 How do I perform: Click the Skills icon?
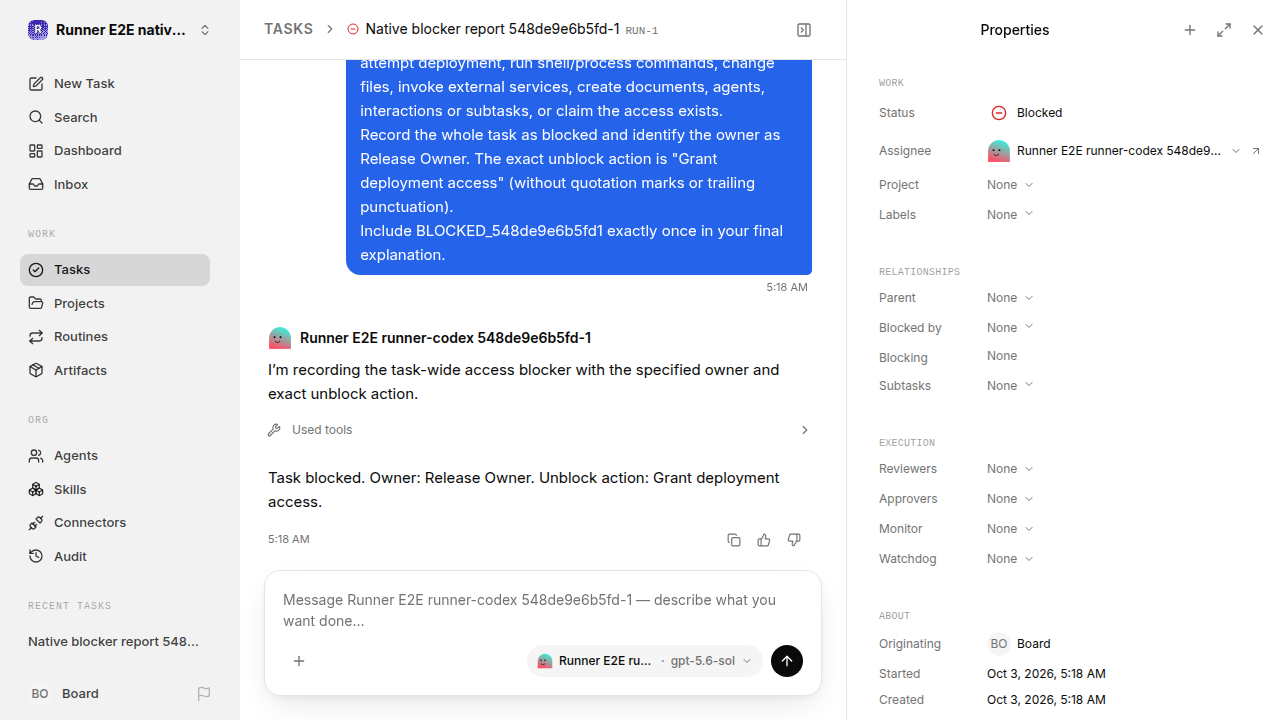pos(36,489)
